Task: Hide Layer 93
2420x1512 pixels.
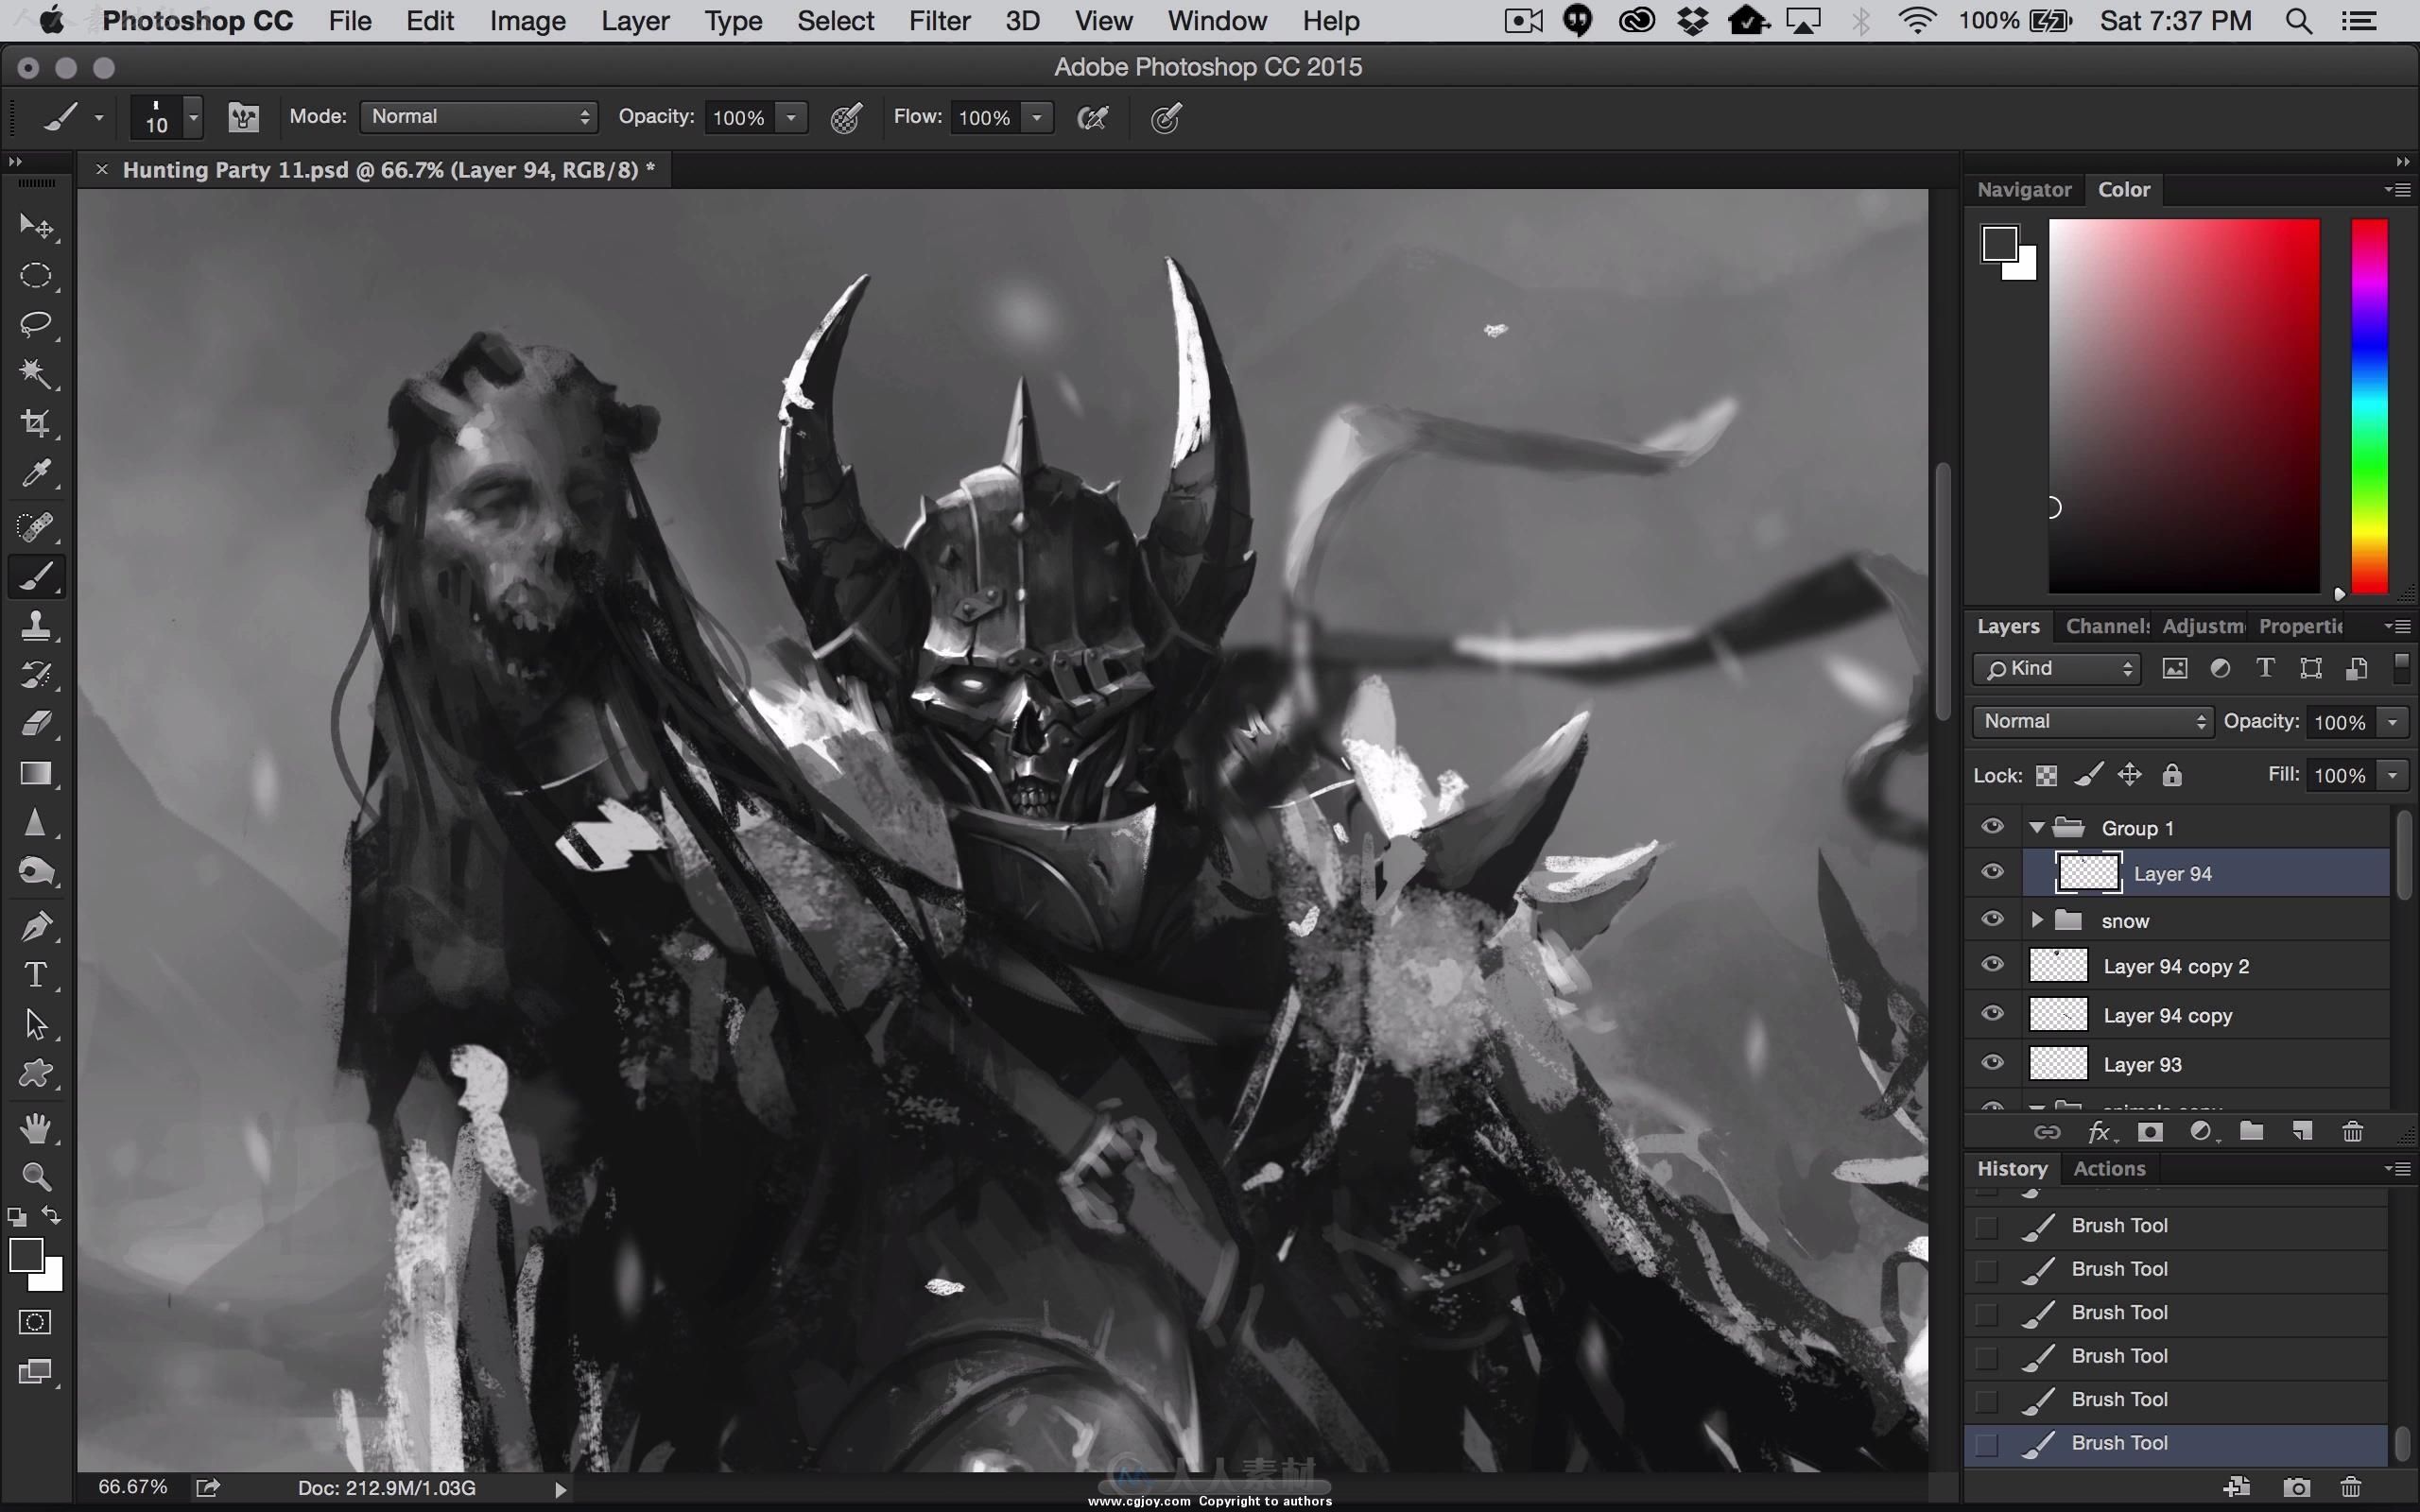Action: point(1992,1063)
